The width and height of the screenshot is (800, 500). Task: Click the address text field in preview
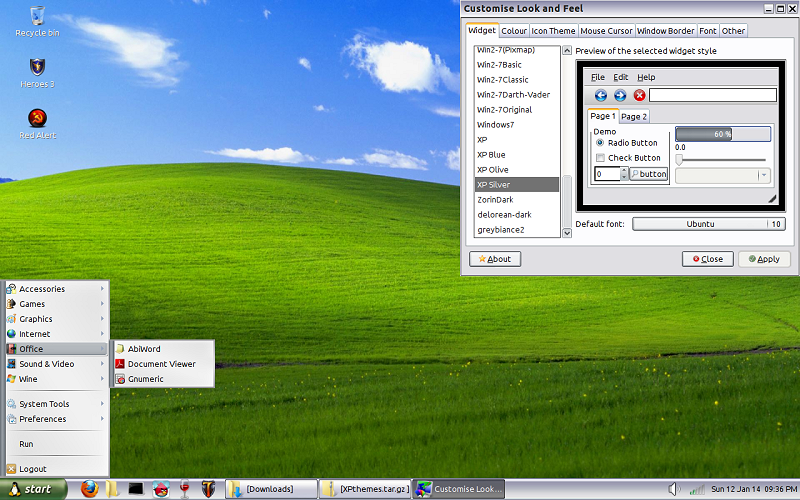point(713,95)
